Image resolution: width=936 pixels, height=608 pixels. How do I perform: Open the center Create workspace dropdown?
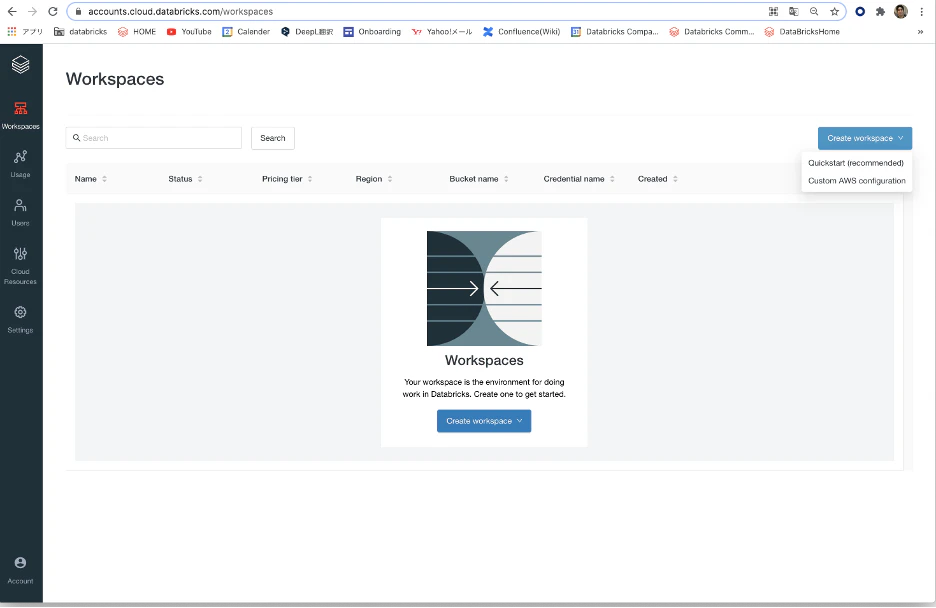pos(484,421)
